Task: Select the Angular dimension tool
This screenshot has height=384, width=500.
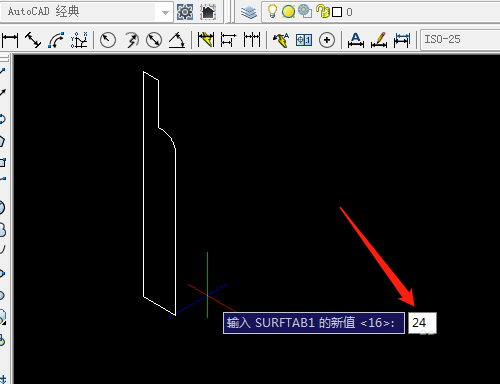Action: [177, 40]
